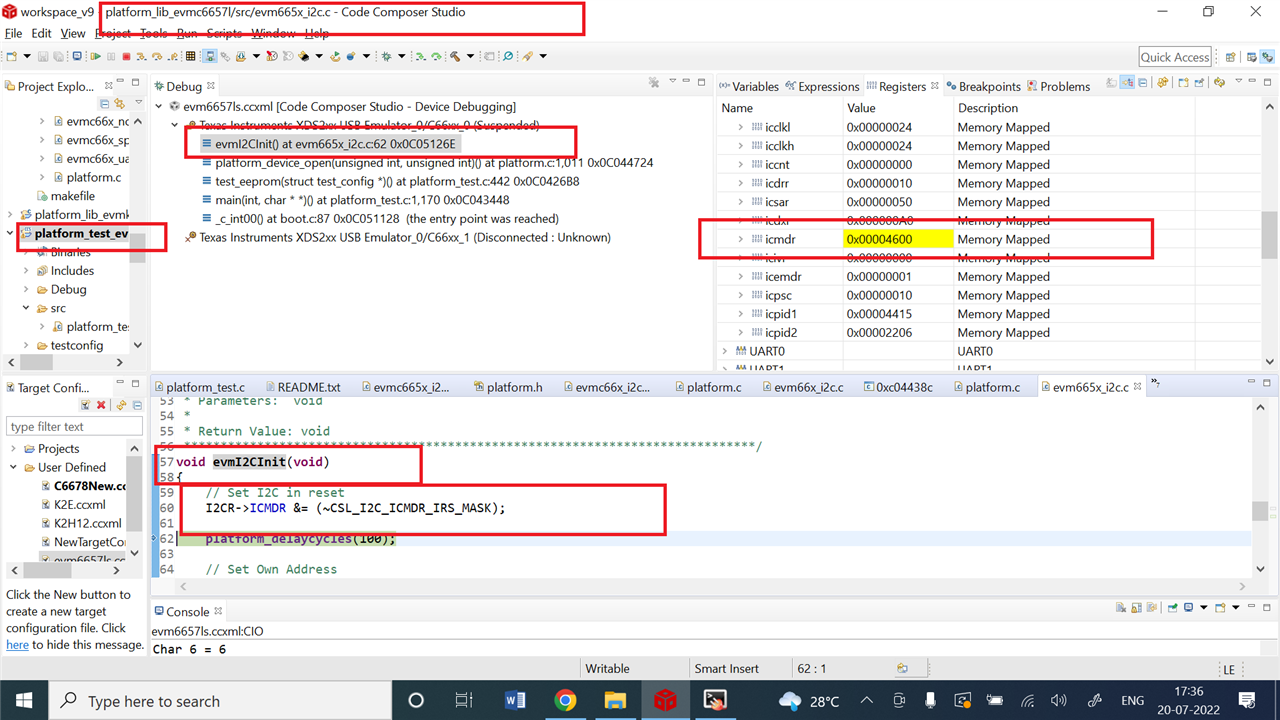Open the Word icon in taskbar
Image resolution: width=1280 pixels, height=720 pixels.
click(515, 700)
